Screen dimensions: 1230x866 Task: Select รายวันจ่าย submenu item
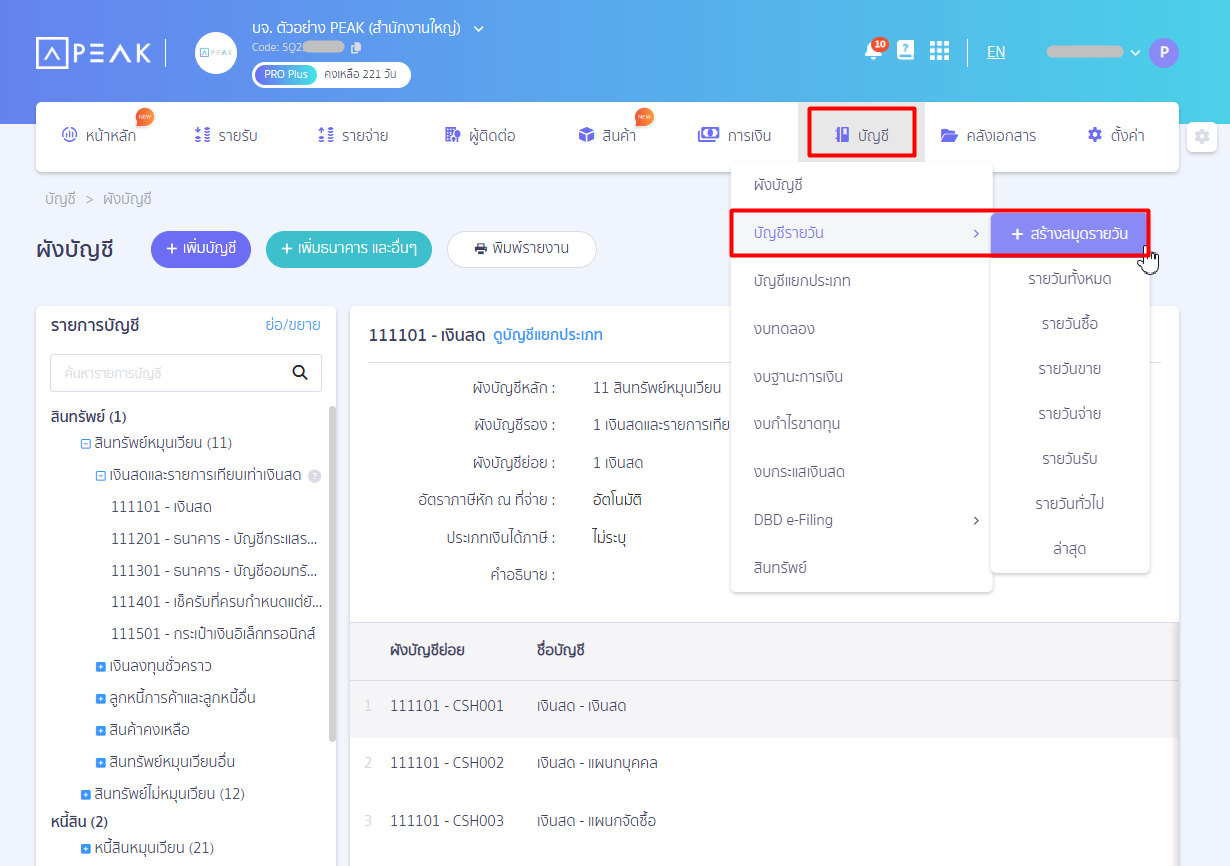tap(1070, 414)
